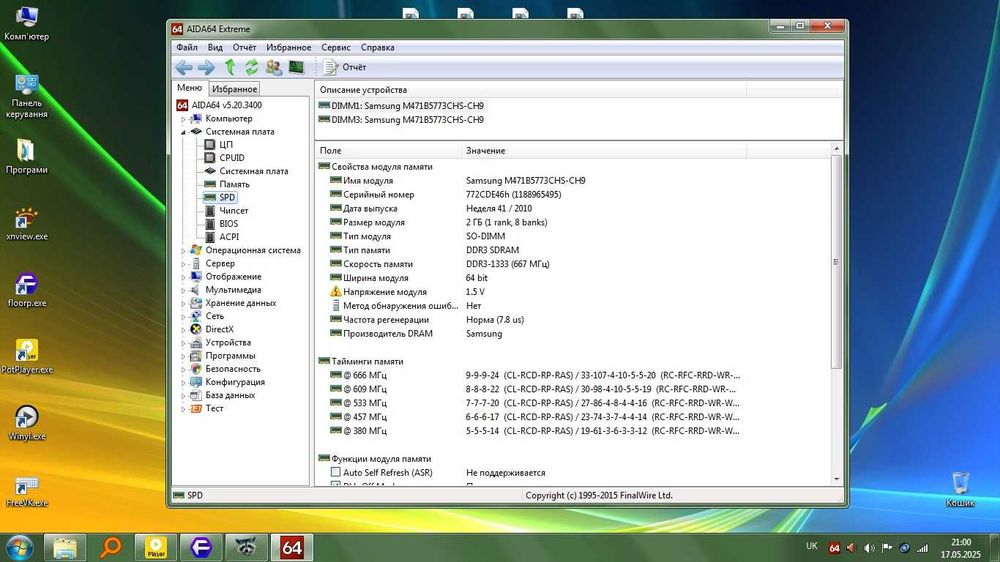Select CPUID in the tree
The height and width of the screenshot is (562, 1000).
[232, 158]
